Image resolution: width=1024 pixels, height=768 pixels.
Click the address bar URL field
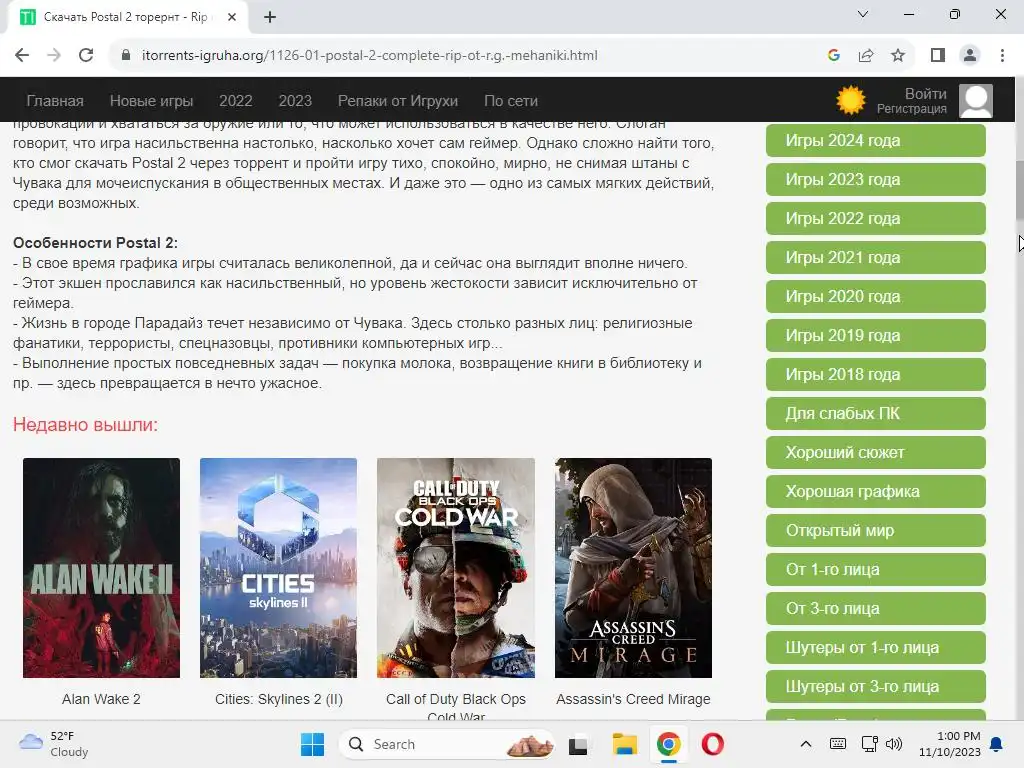tap(369, 56)
